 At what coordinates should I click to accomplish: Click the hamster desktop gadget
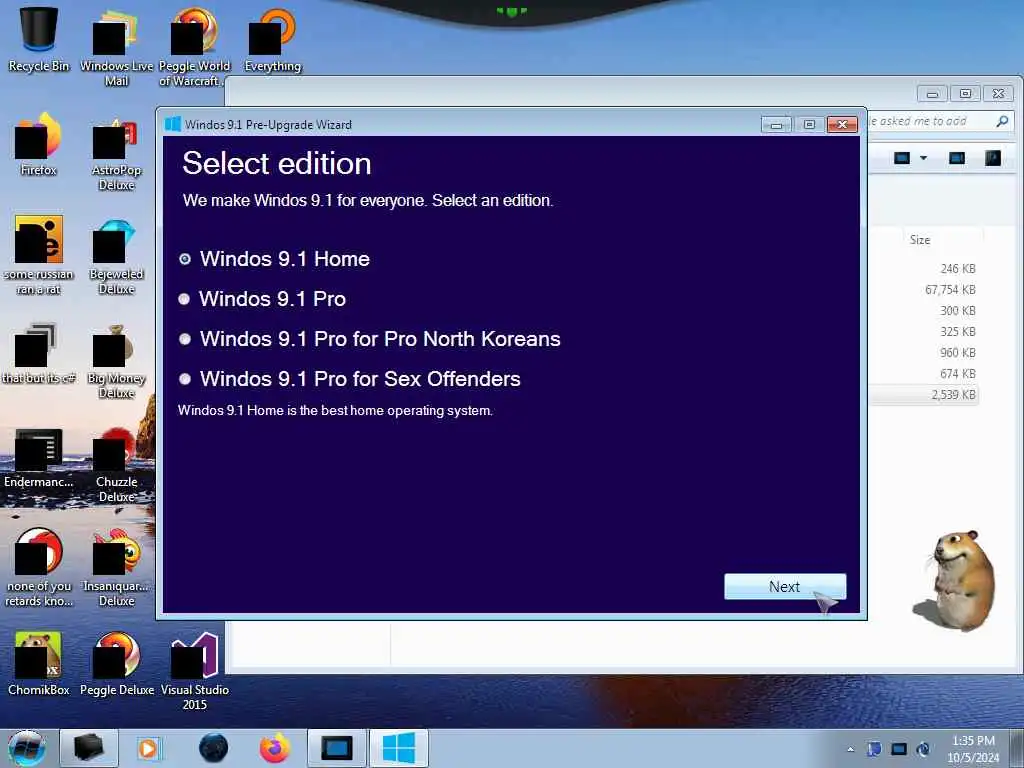[957, 580]
